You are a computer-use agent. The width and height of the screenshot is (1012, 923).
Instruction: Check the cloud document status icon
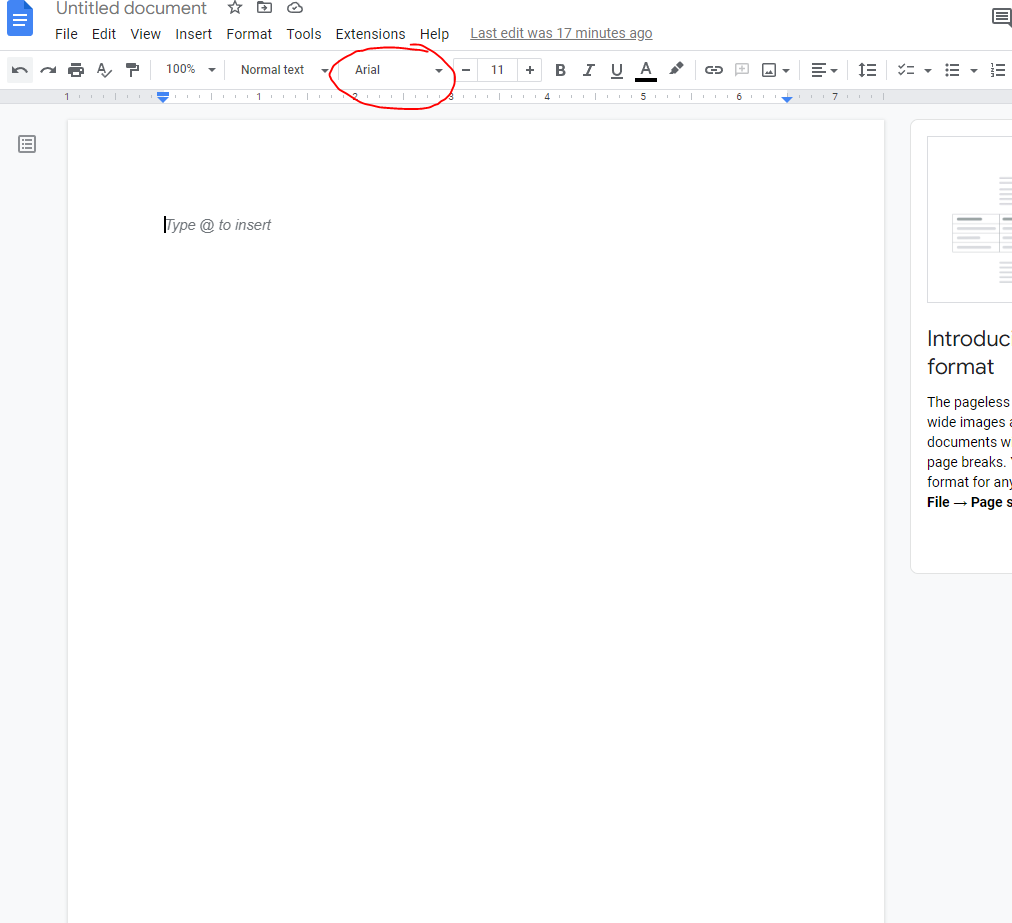pyautogui.click(x=295, y=8)
